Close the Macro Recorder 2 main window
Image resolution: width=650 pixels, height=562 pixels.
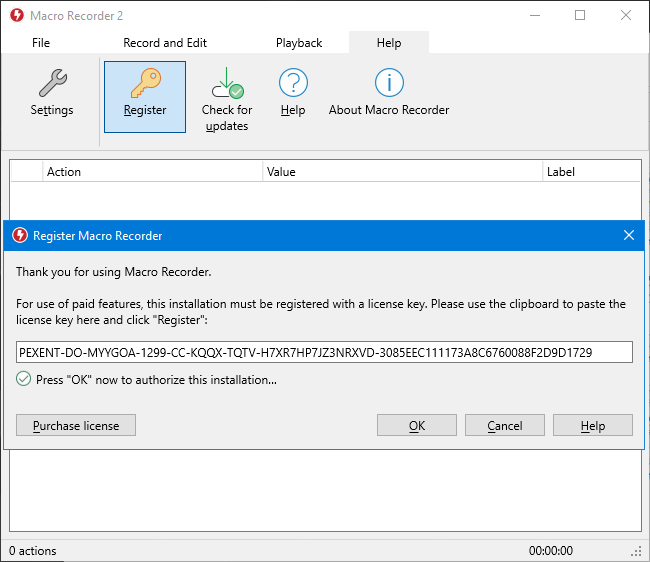click(626, 15)
